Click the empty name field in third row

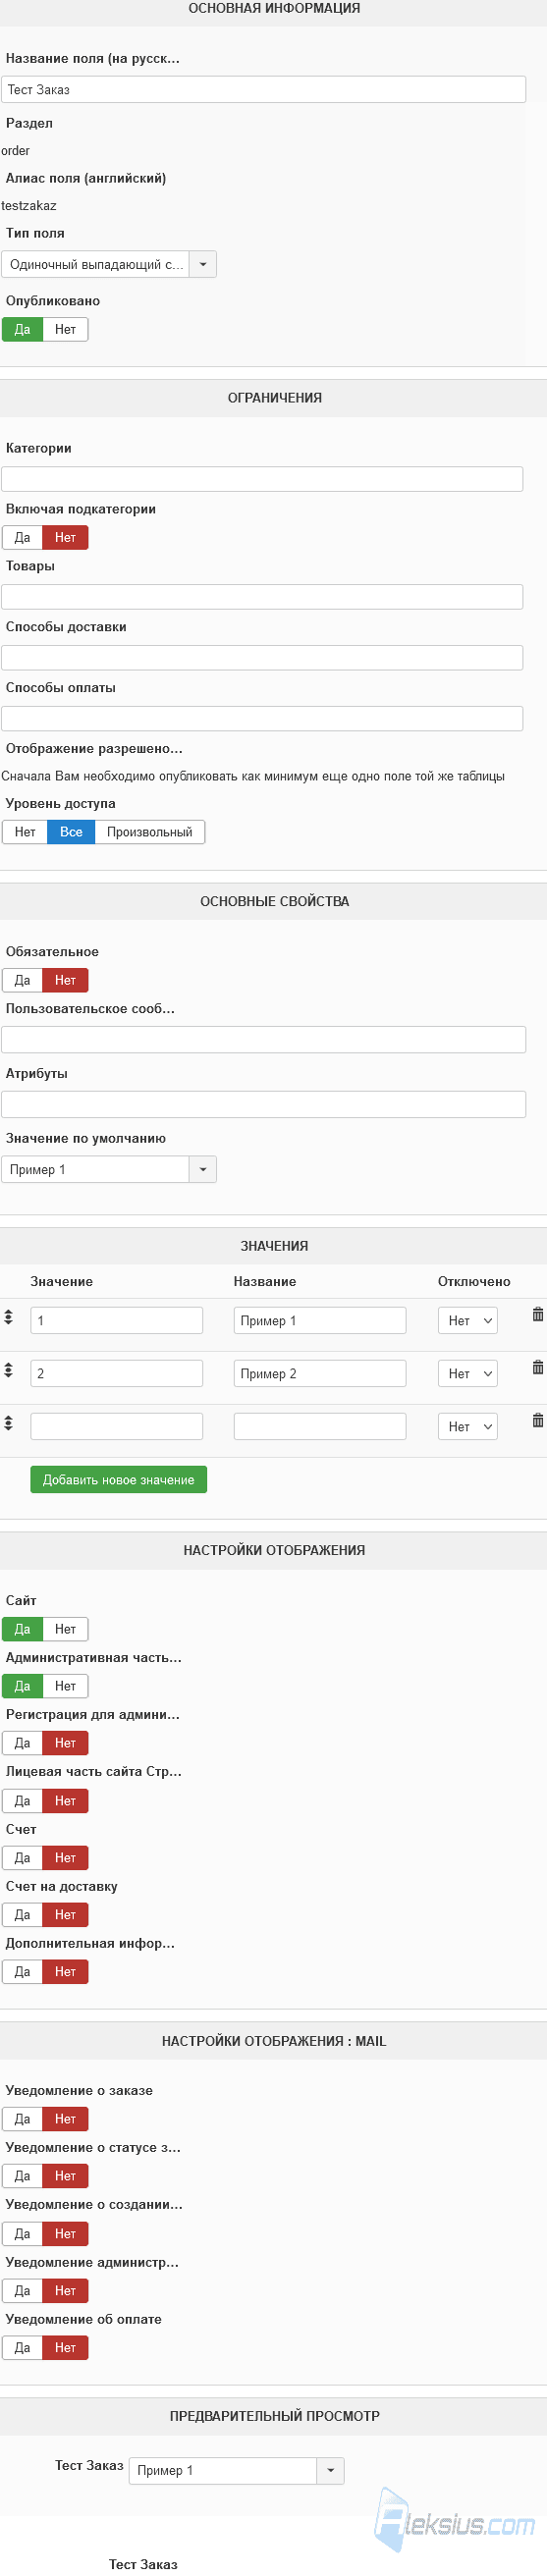coord(320,1426)
